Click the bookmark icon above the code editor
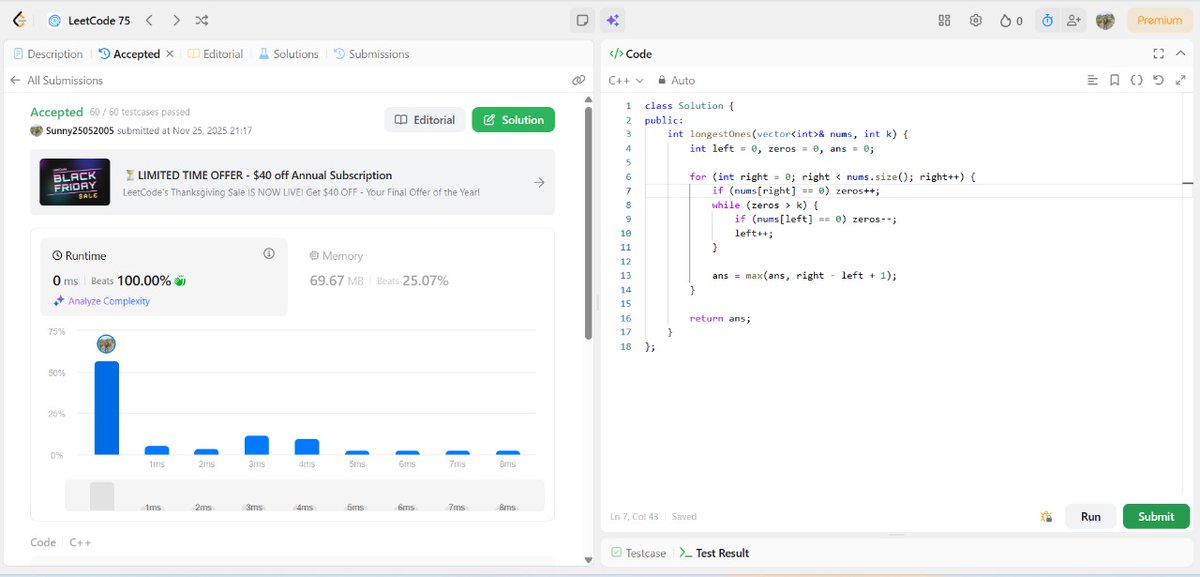Viewport: 1200px width, 577px height. (x=1114, y=80)
